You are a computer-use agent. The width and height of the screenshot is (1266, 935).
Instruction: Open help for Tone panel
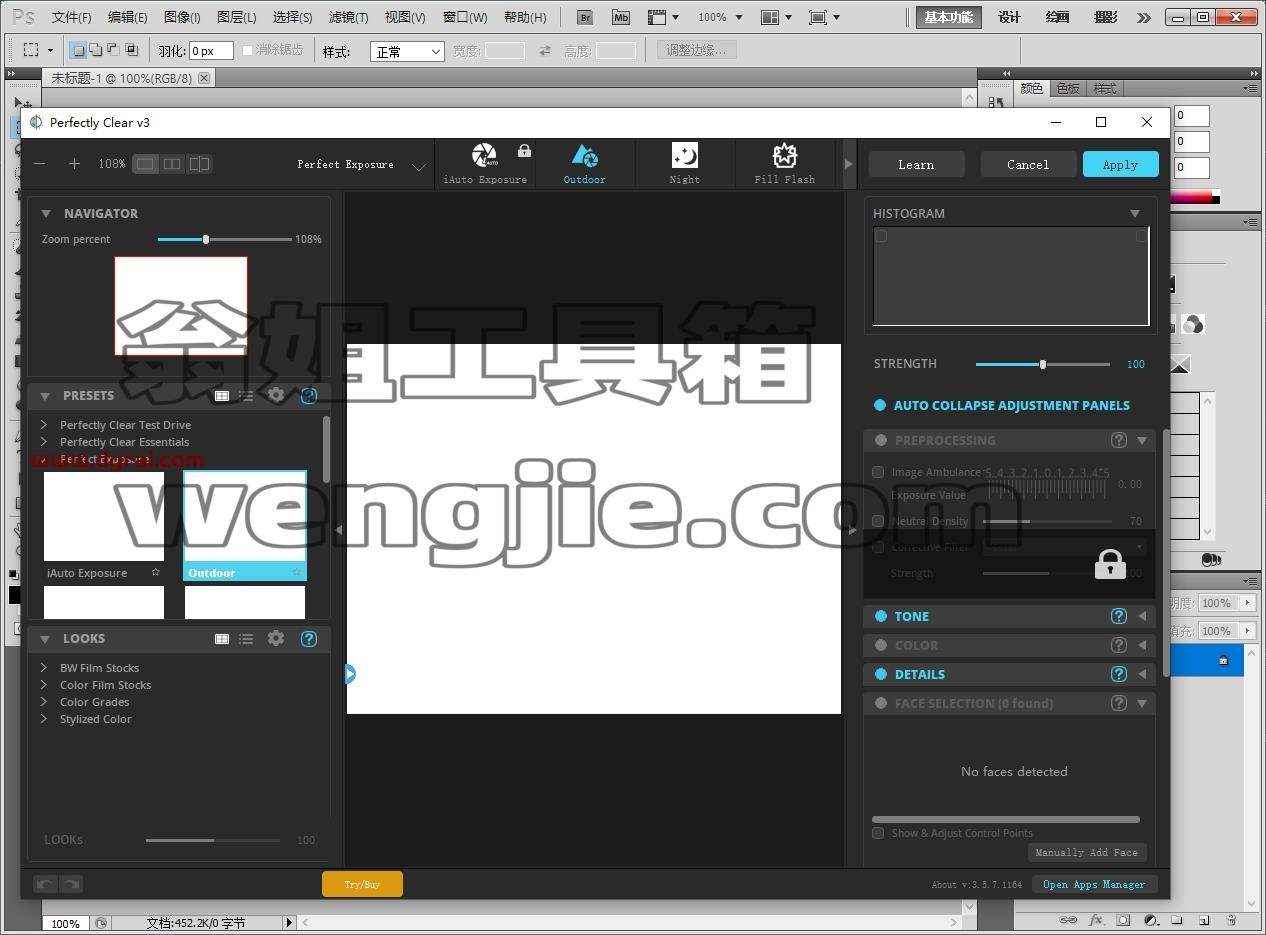(x=1119, y=616)
